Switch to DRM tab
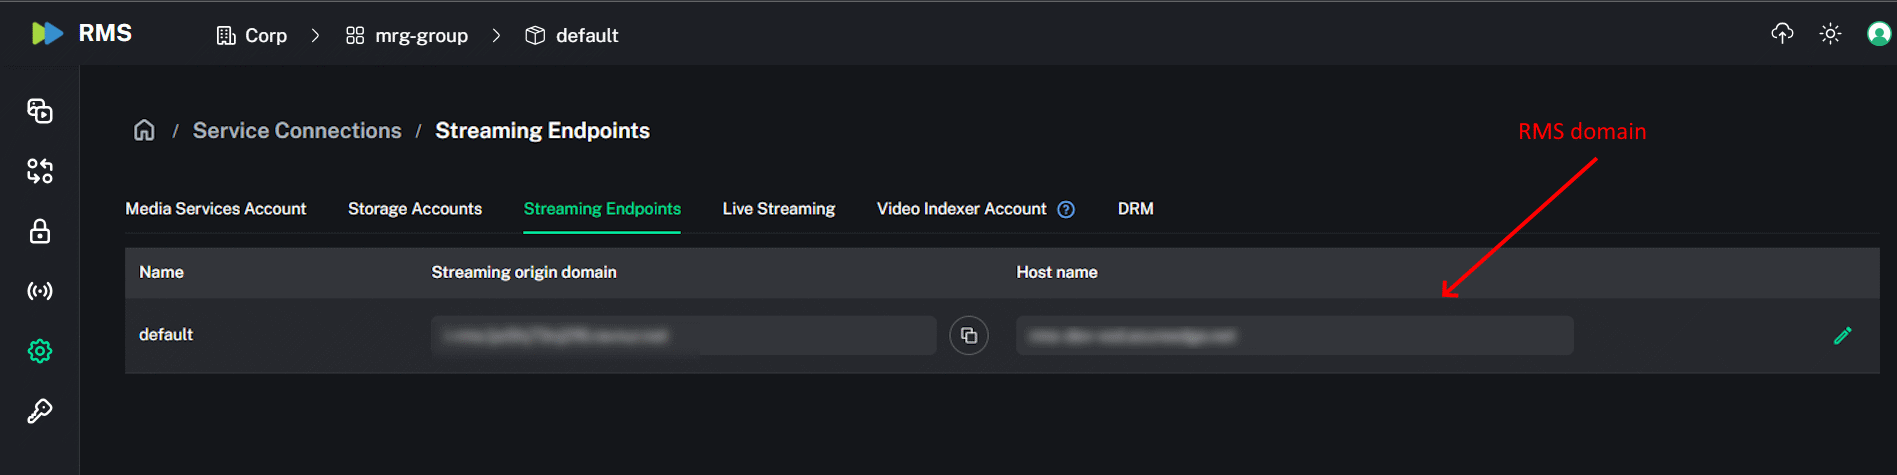Viewport: 1897px width, 475px height. (x=1136, y=208)
